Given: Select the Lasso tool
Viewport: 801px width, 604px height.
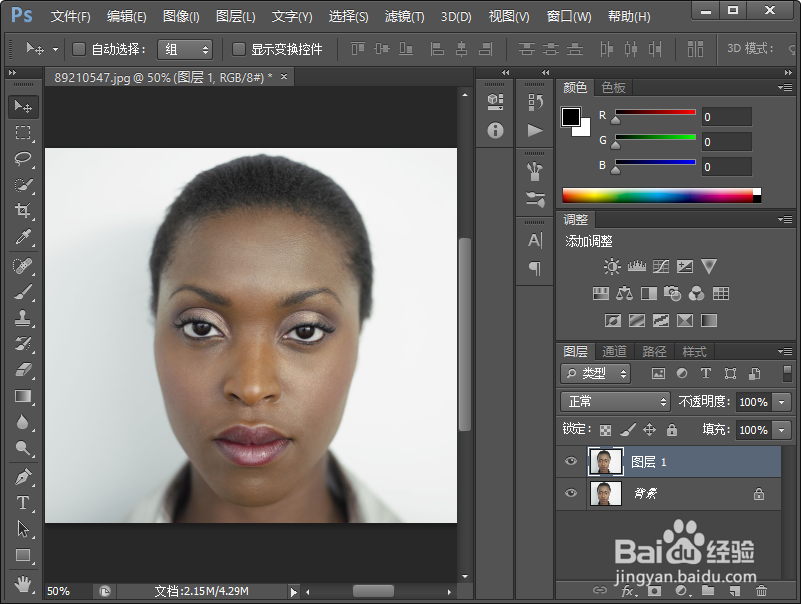Looking at the screenshot, I should click(x=23, y=158).
